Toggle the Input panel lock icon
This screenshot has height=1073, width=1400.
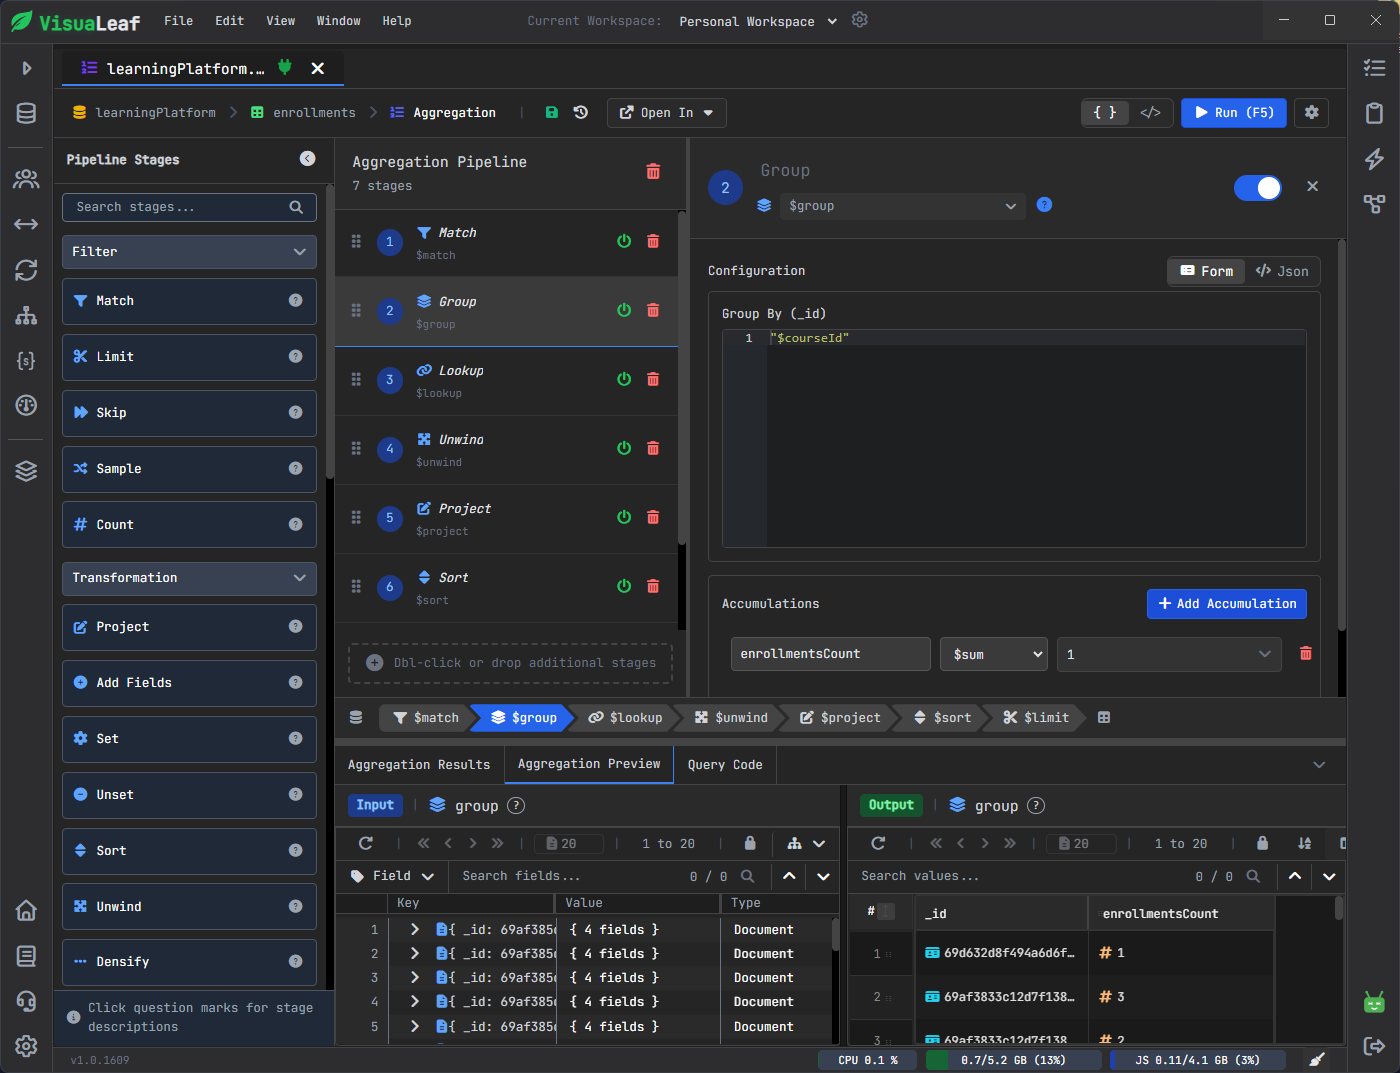[x=750, y=843]
